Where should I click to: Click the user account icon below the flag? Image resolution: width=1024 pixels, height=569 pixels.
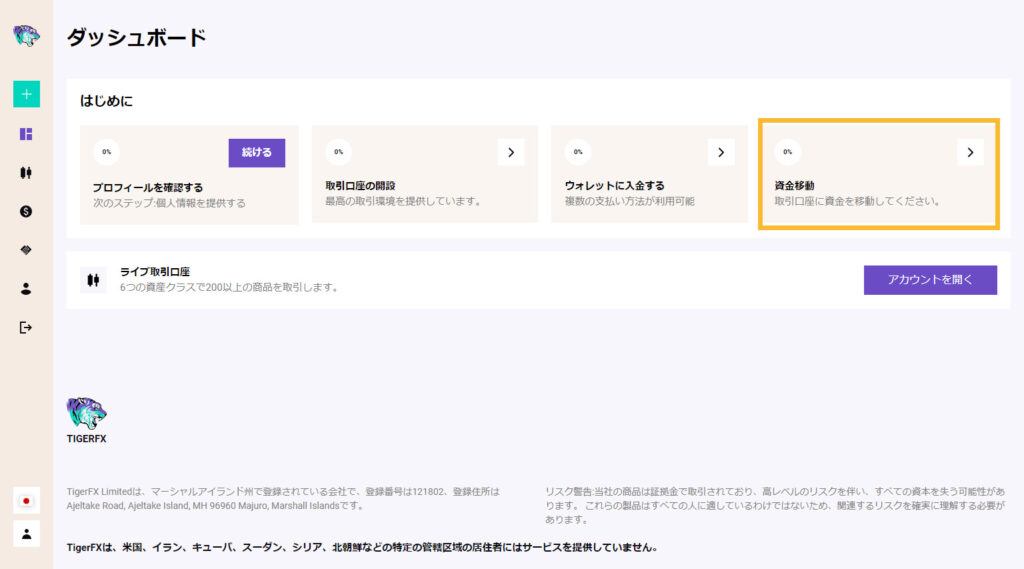26,534
